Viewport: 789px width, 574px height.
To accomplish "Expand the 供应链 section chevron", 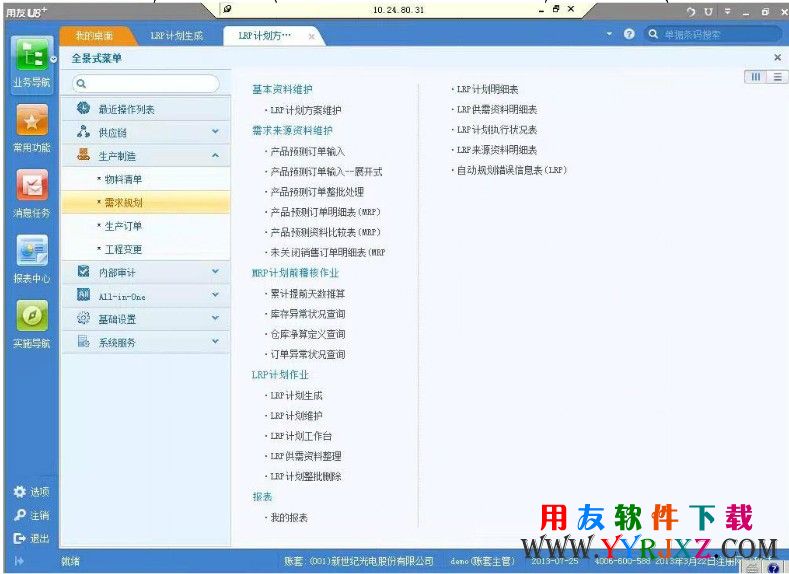I will point(215,132).
